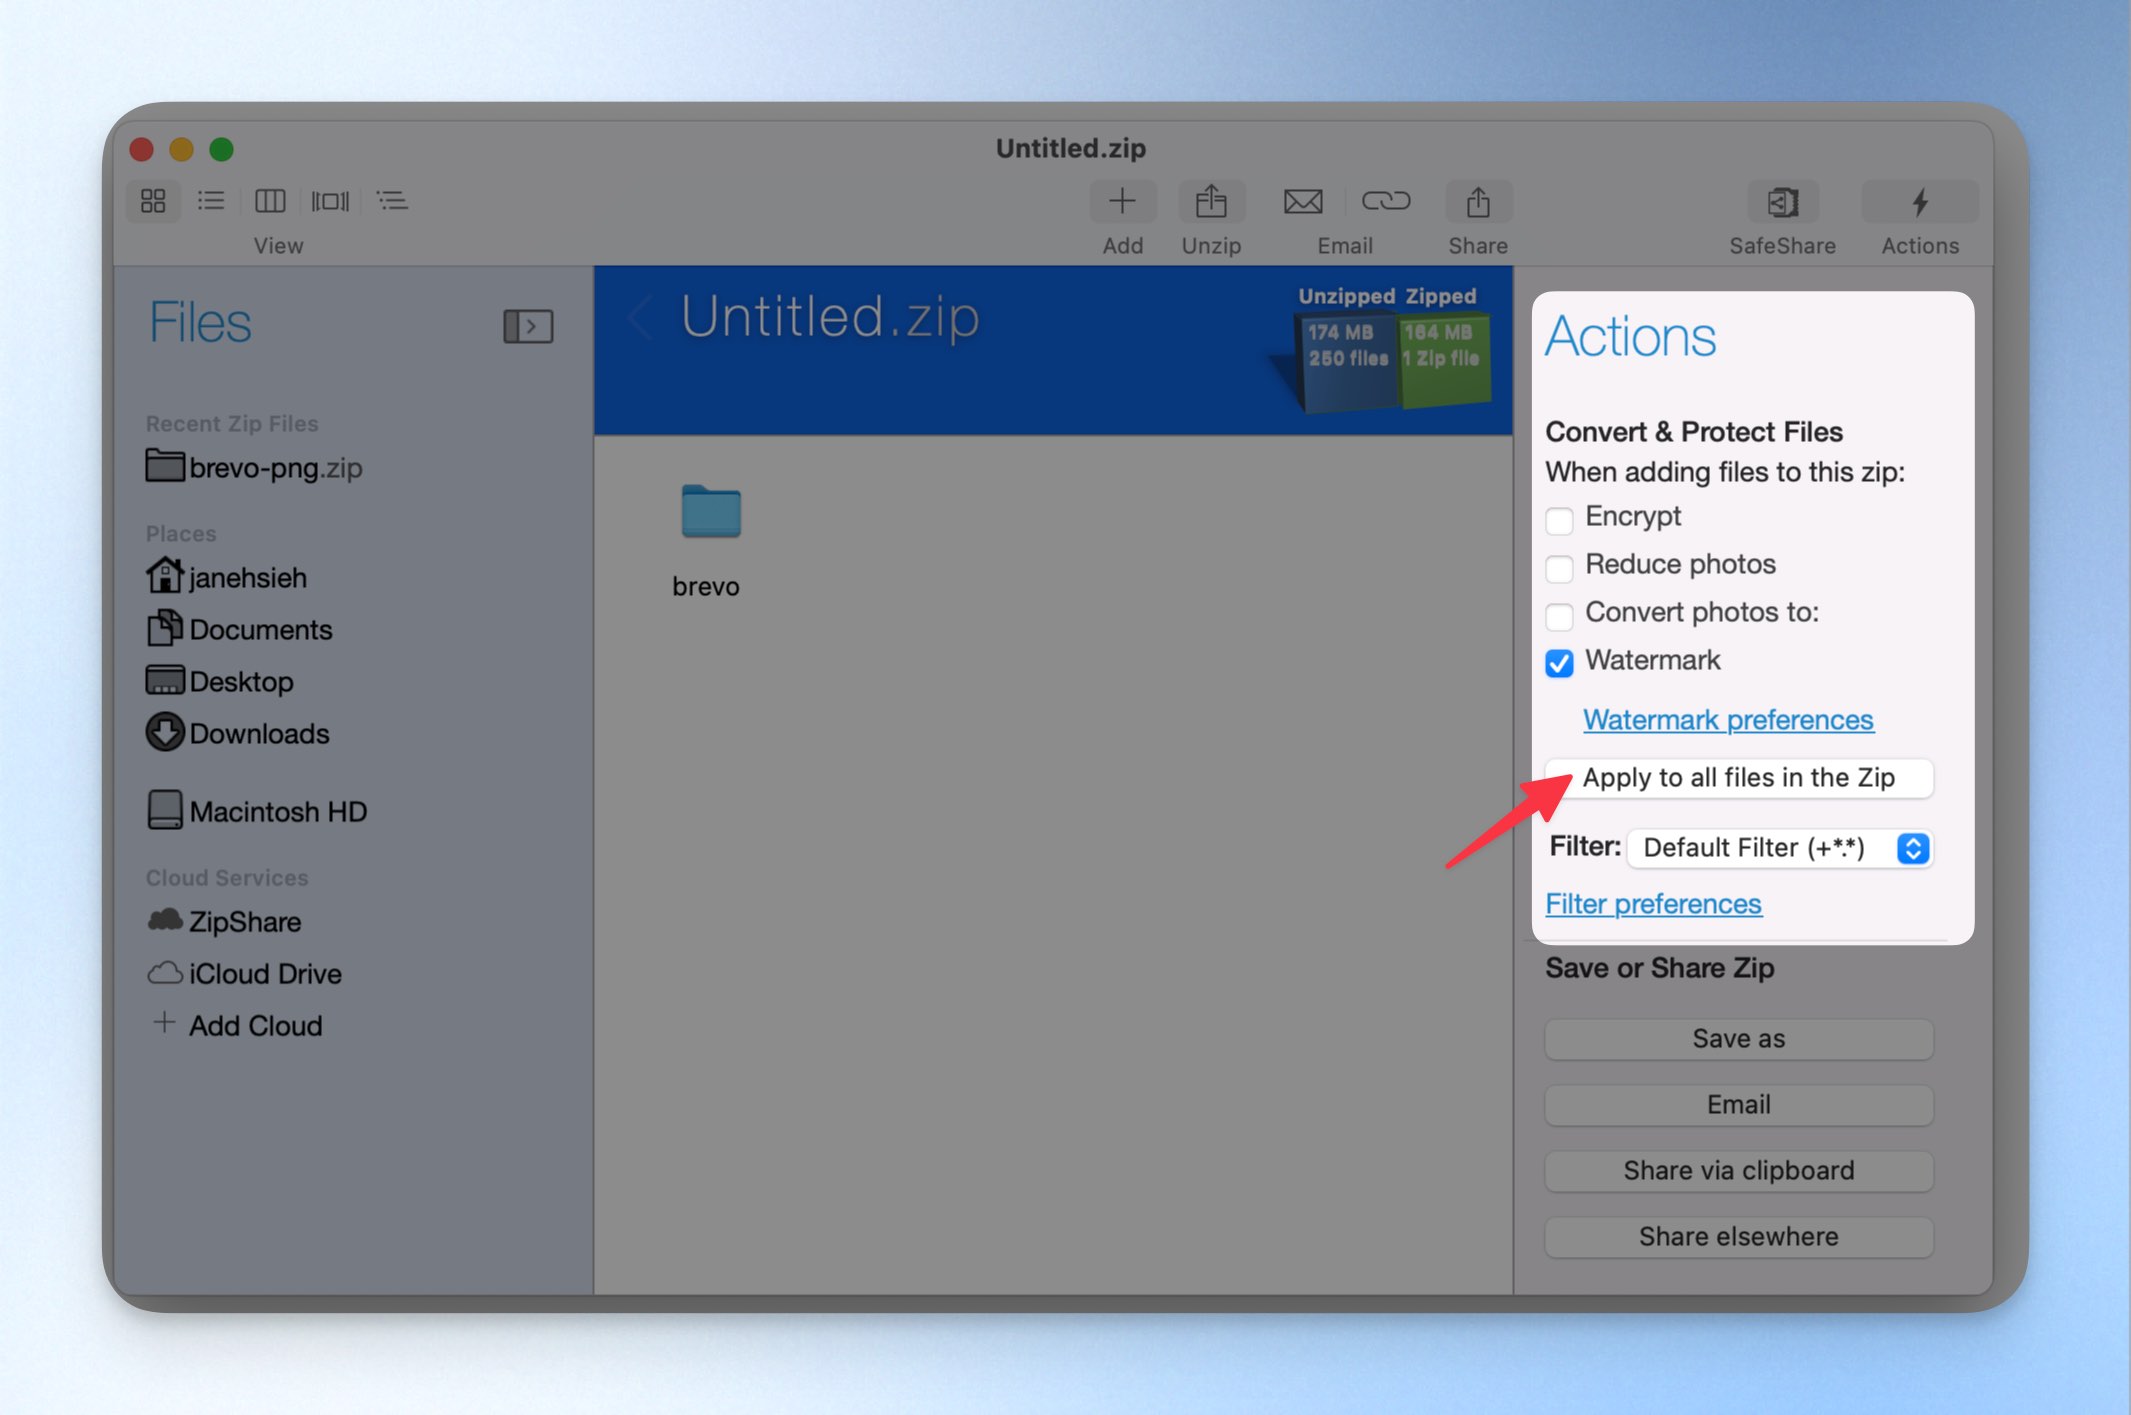
Task: Toggle the Actions lightning bolt icon
Action: click(x=1919, y=202)
